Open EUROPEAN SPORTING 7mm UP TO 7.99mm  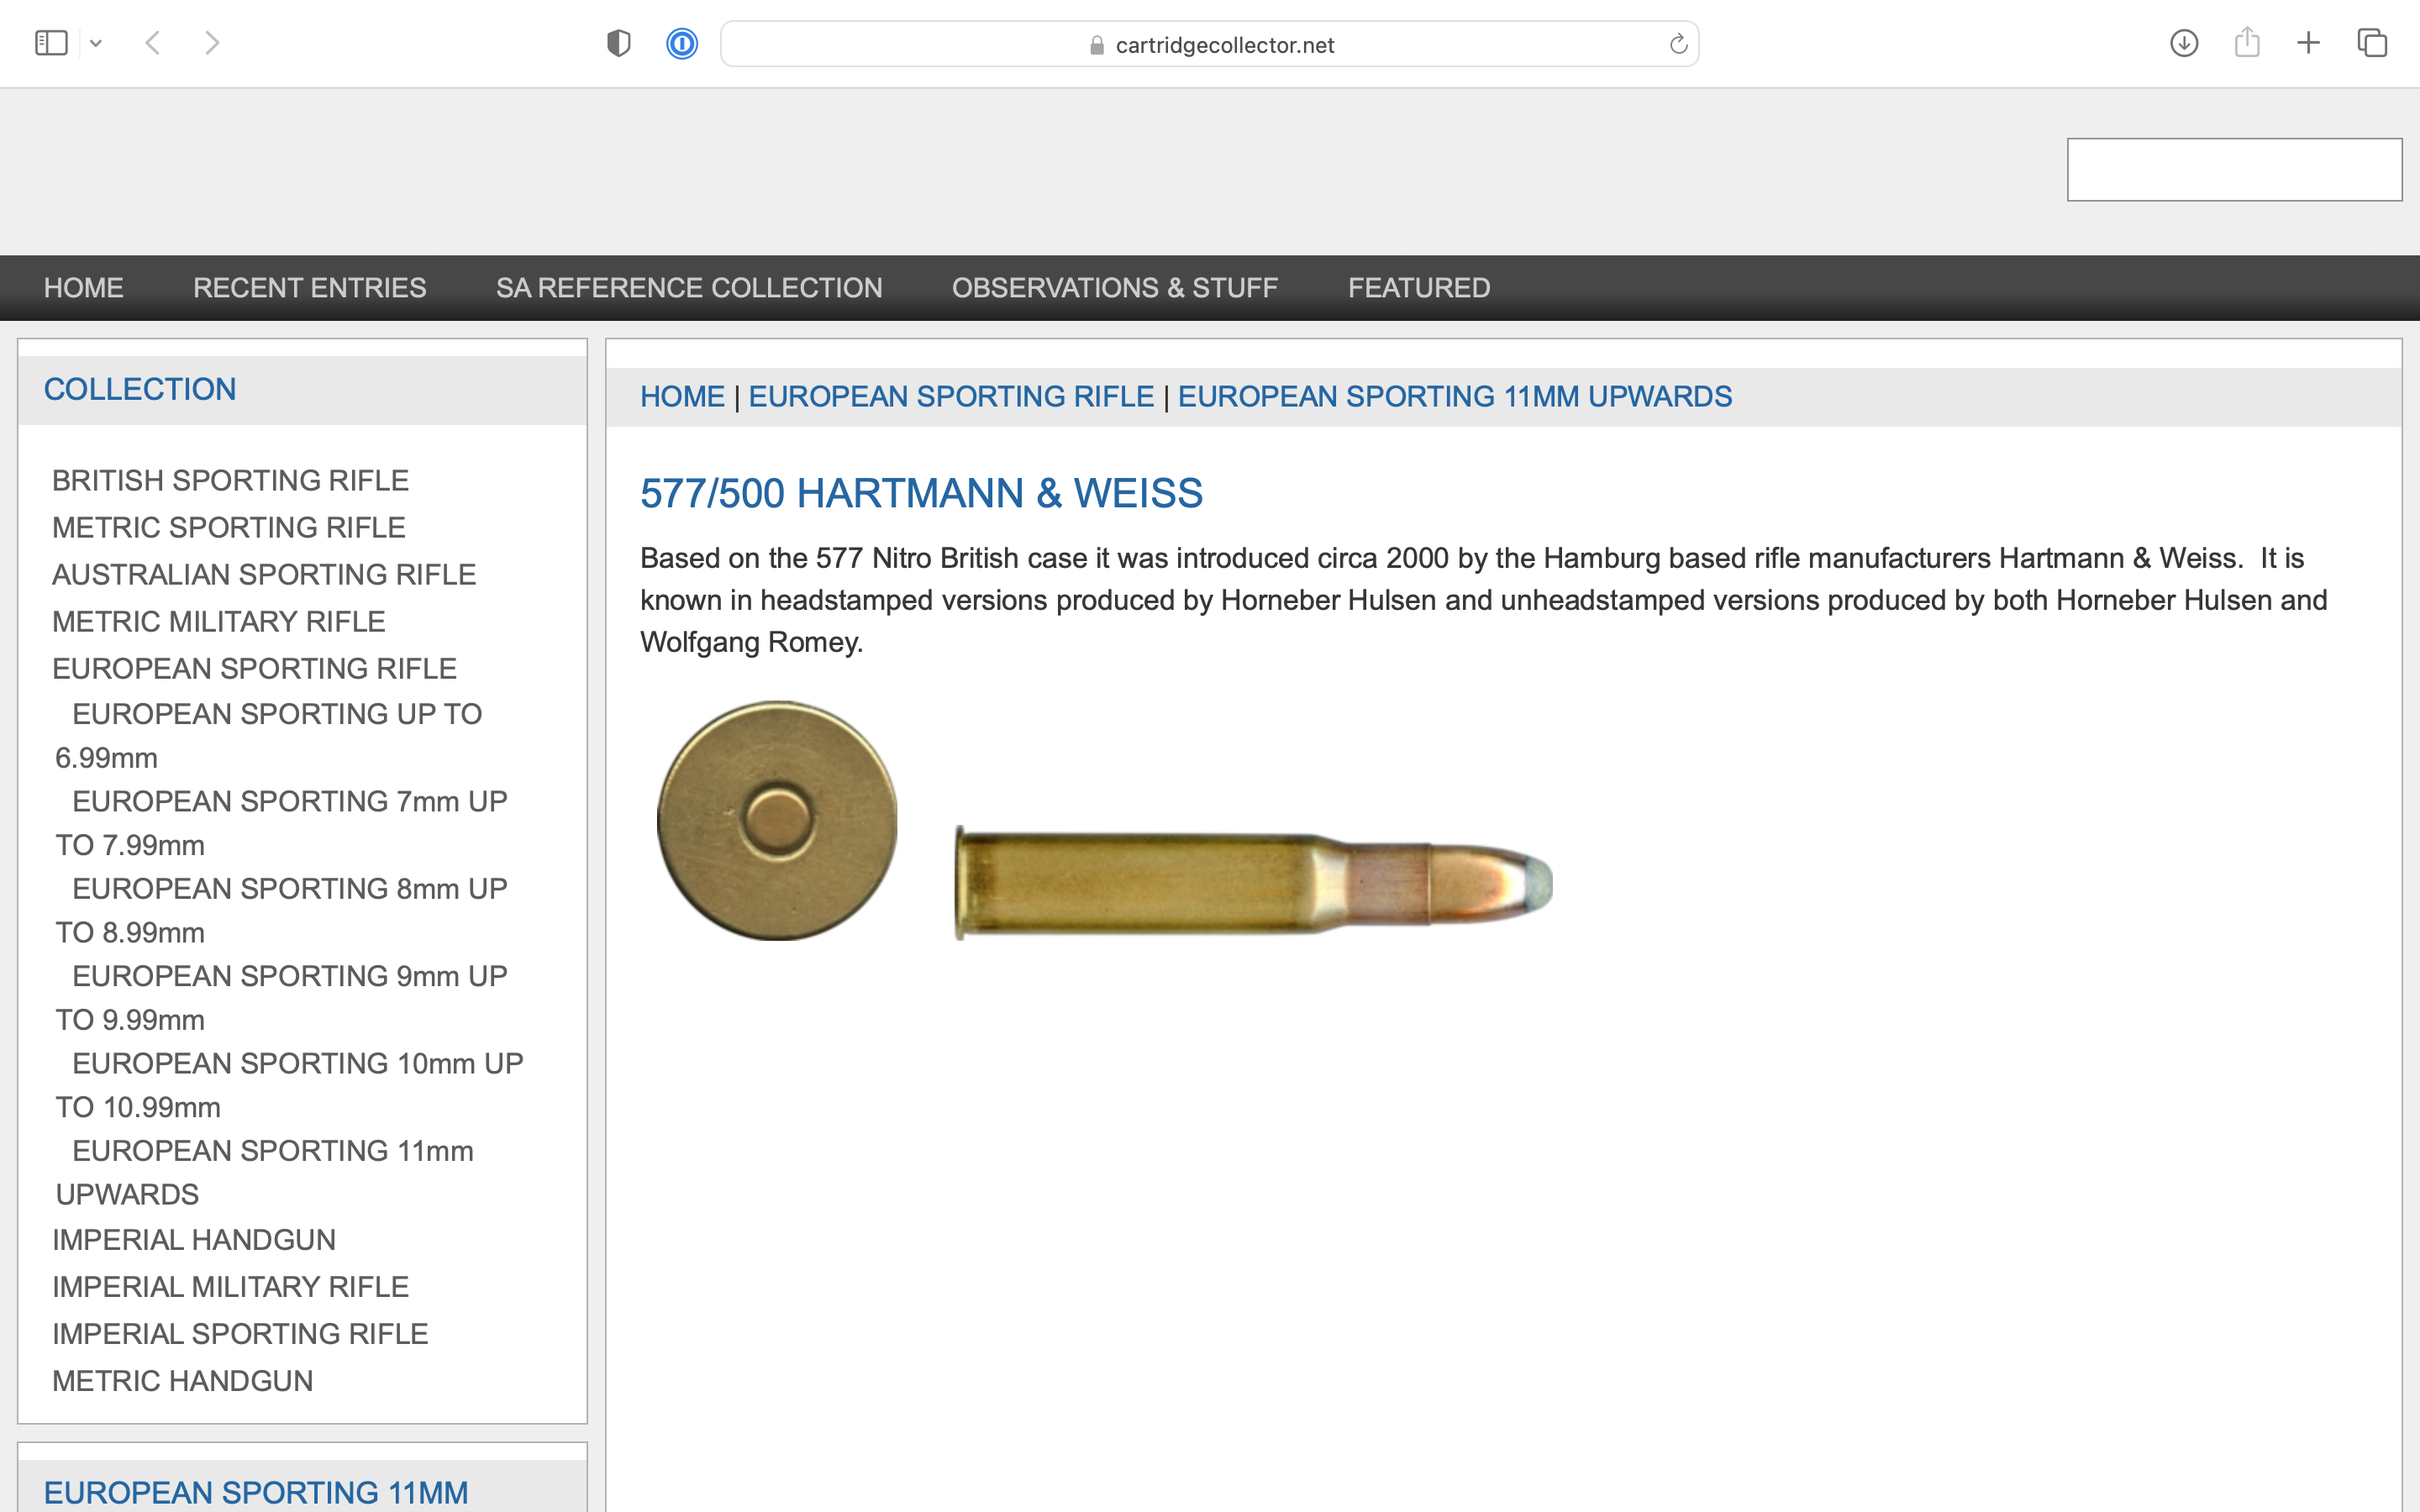(281, 823)
